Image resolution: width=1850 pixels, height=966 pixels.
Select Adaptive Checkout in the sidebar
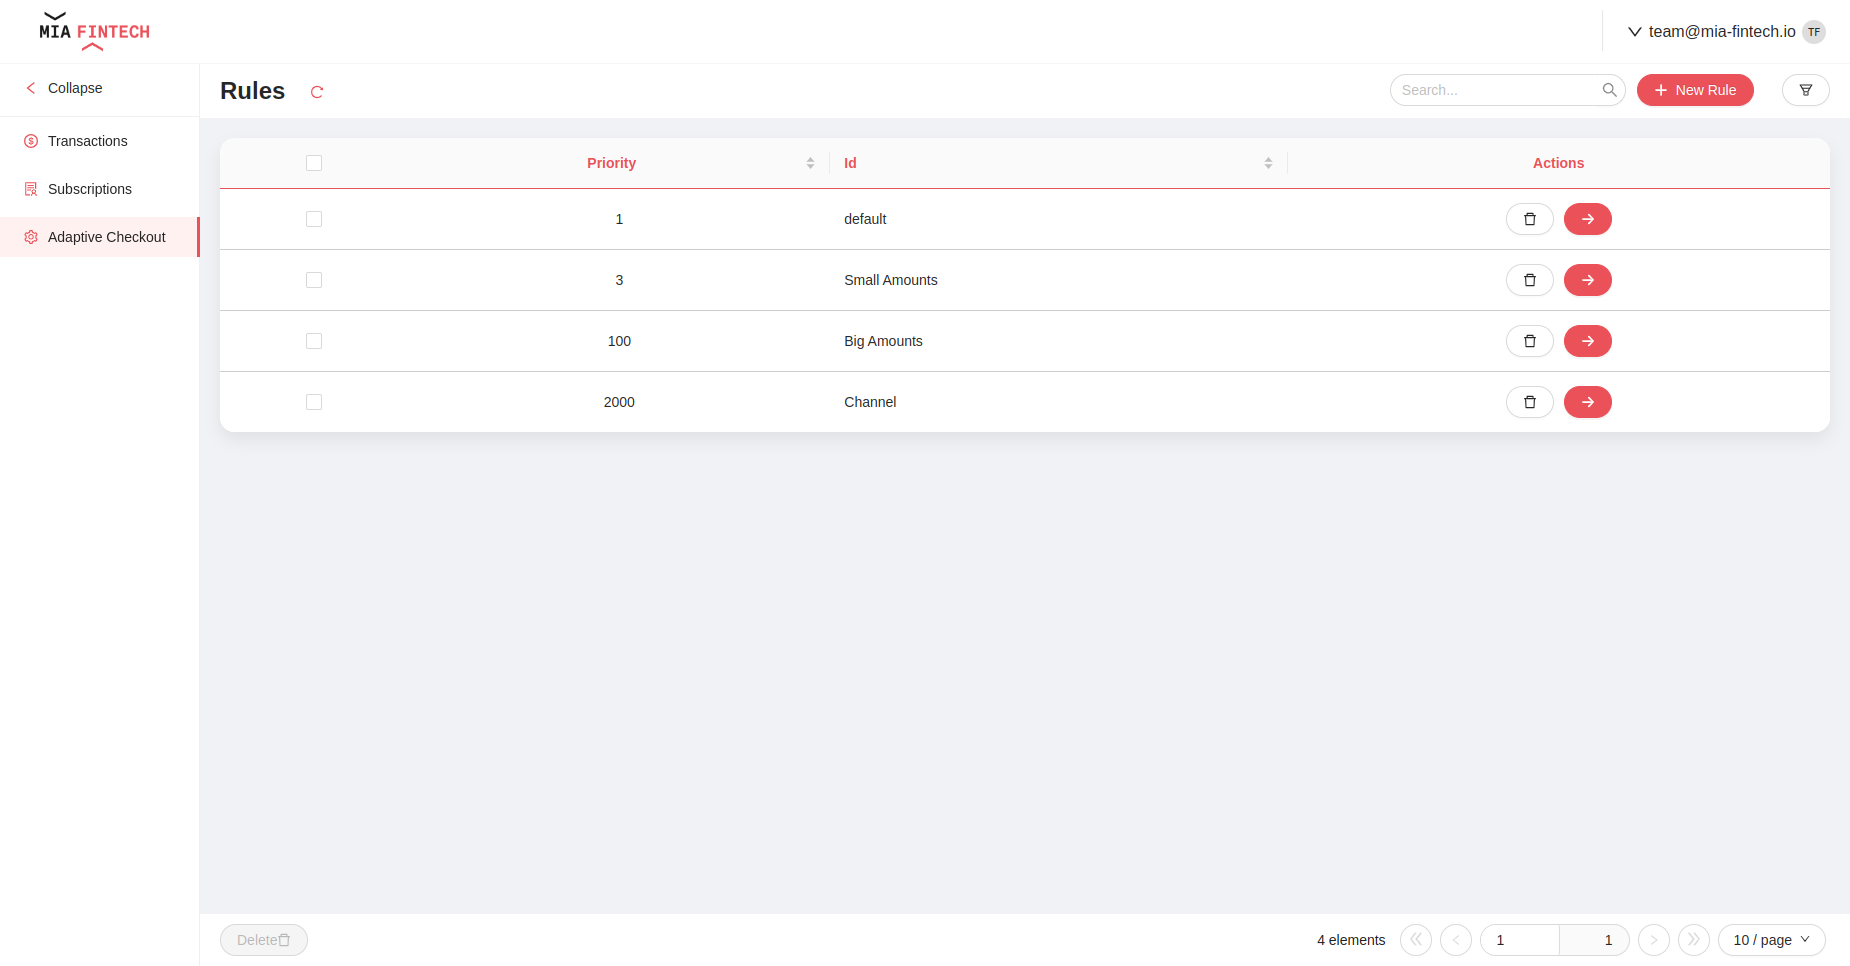click(x=107, y=237)
